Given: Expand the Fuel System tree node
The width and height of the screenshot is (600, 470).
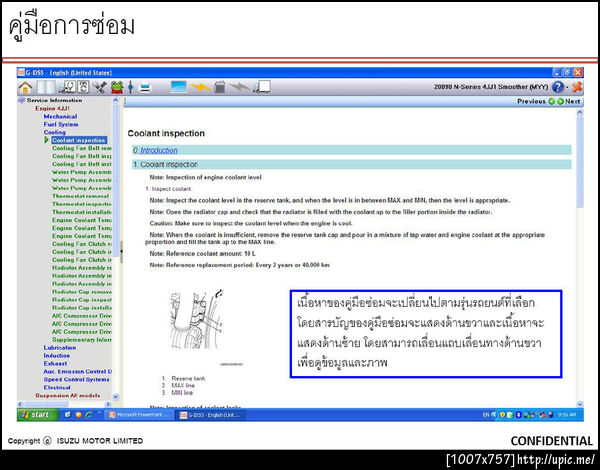Looking at the screenshot, I should point(61,124).
